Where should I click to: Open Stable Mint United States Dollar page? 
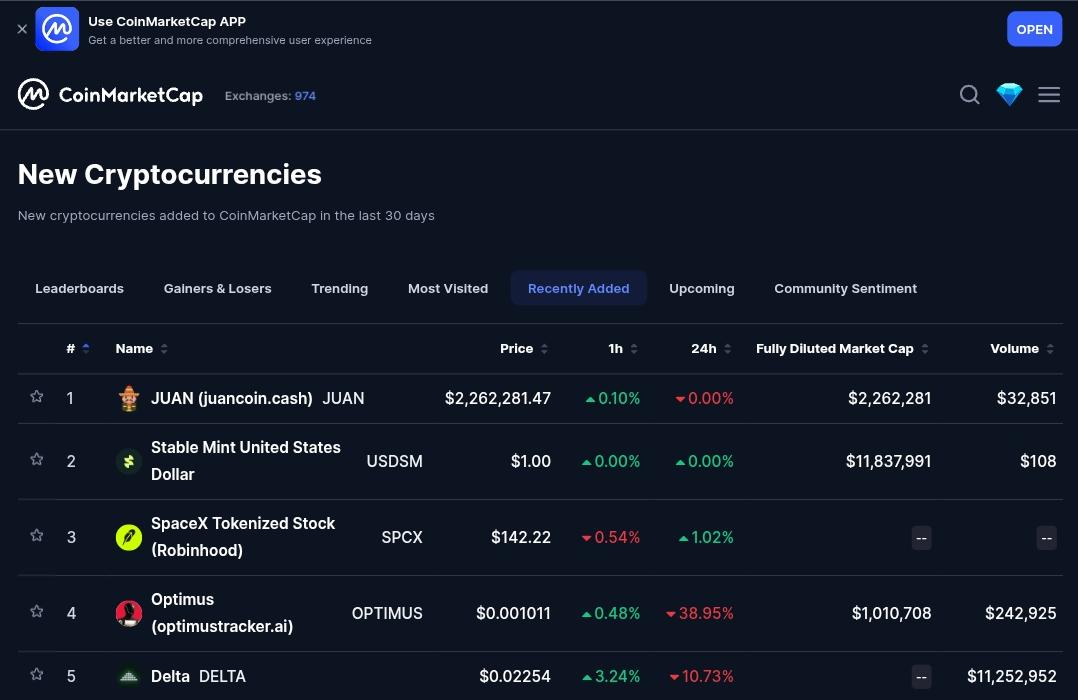(x=245, y=461)
